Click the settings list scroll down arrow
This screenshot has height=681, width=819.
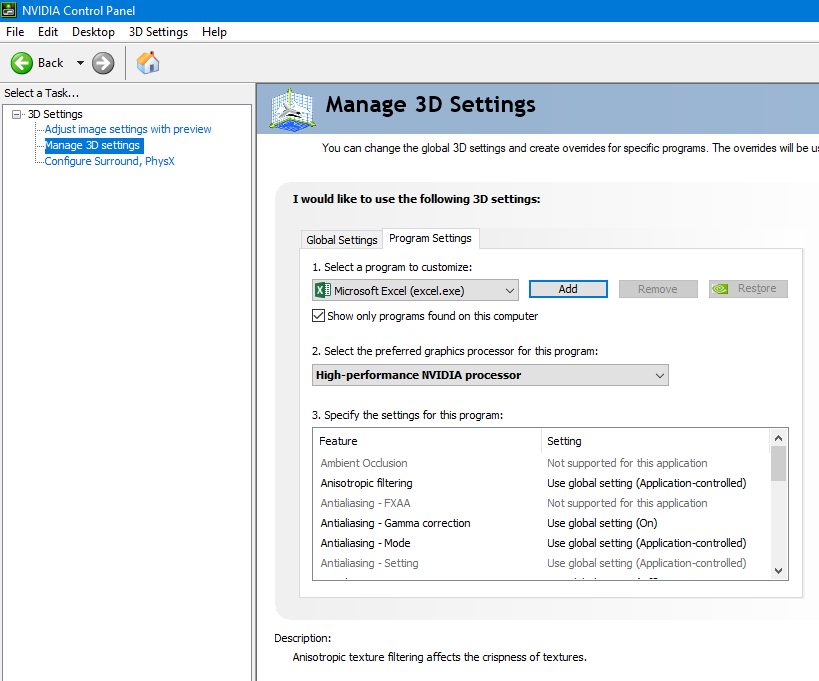click(x=778, y=571)
